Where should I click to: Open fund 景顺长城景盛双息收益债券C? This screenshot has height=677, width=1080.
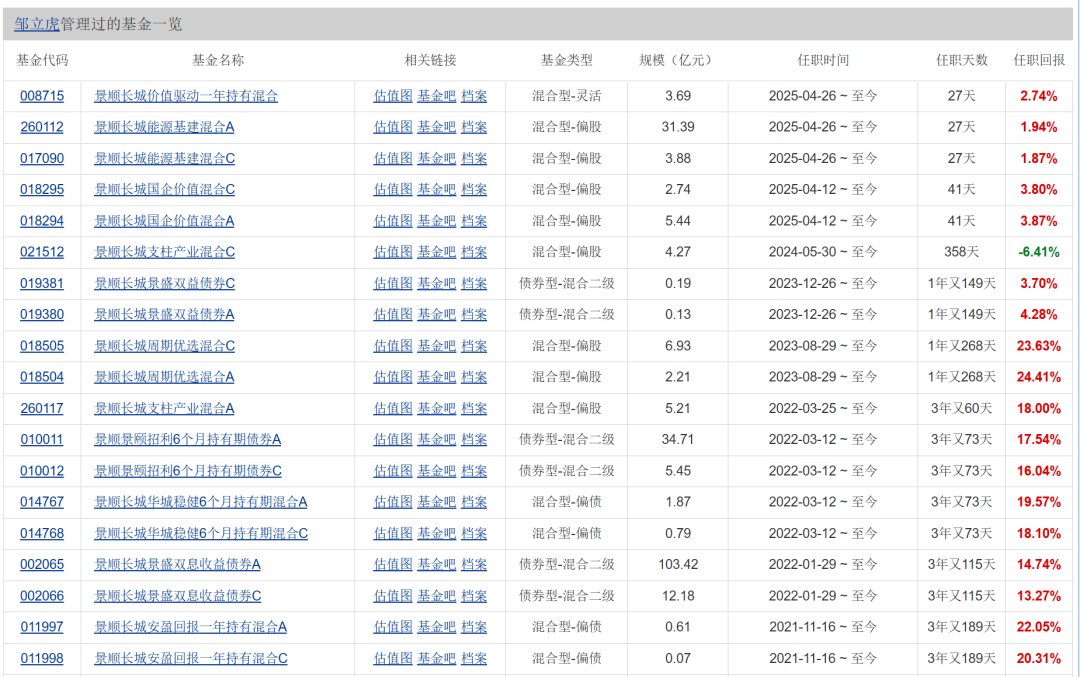coord(178,596)
